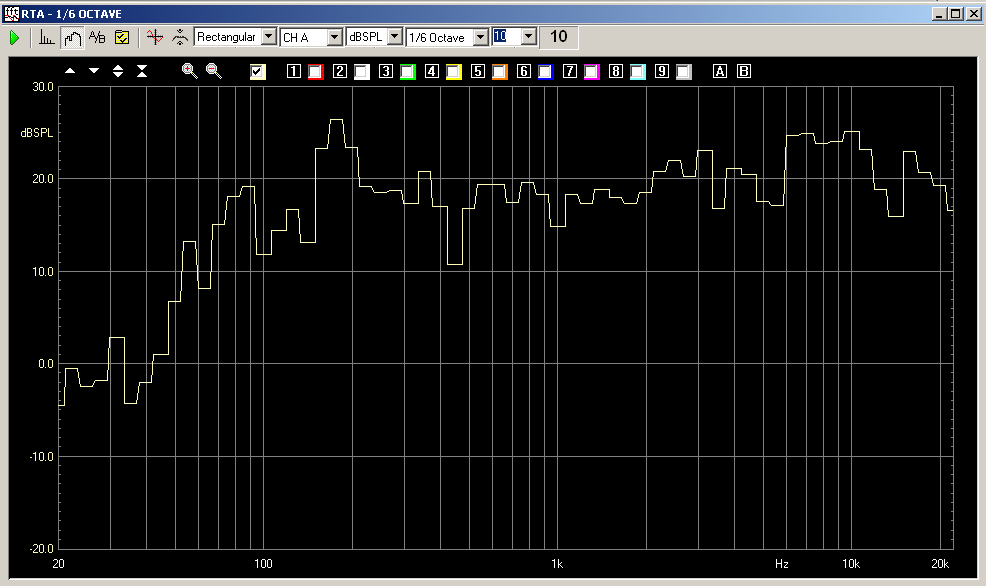Open the dBSPL units dropdown
Viewport: 986px width, 586px height.
pyautogui.click(x=394, y=37)
